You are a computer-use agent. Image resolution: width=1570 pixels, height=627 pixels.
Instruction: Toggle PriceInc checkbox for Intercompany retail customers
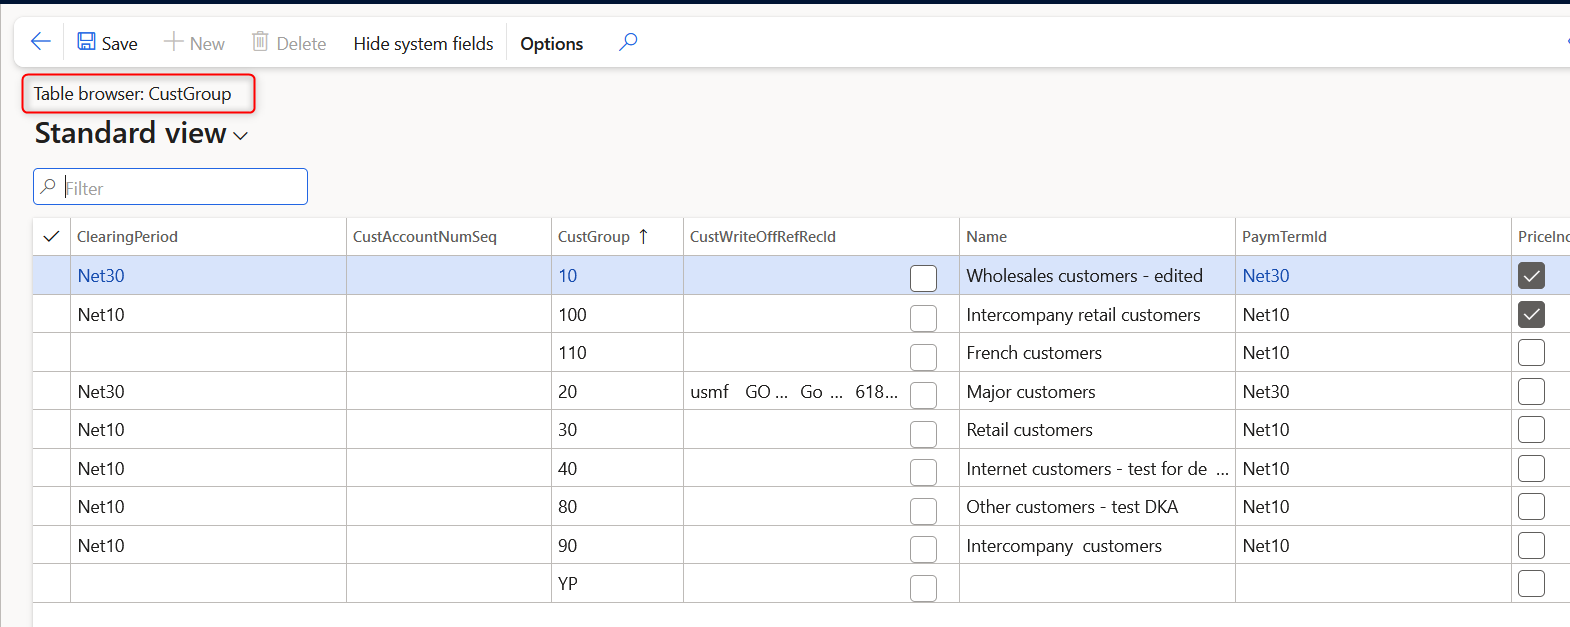1531,315
